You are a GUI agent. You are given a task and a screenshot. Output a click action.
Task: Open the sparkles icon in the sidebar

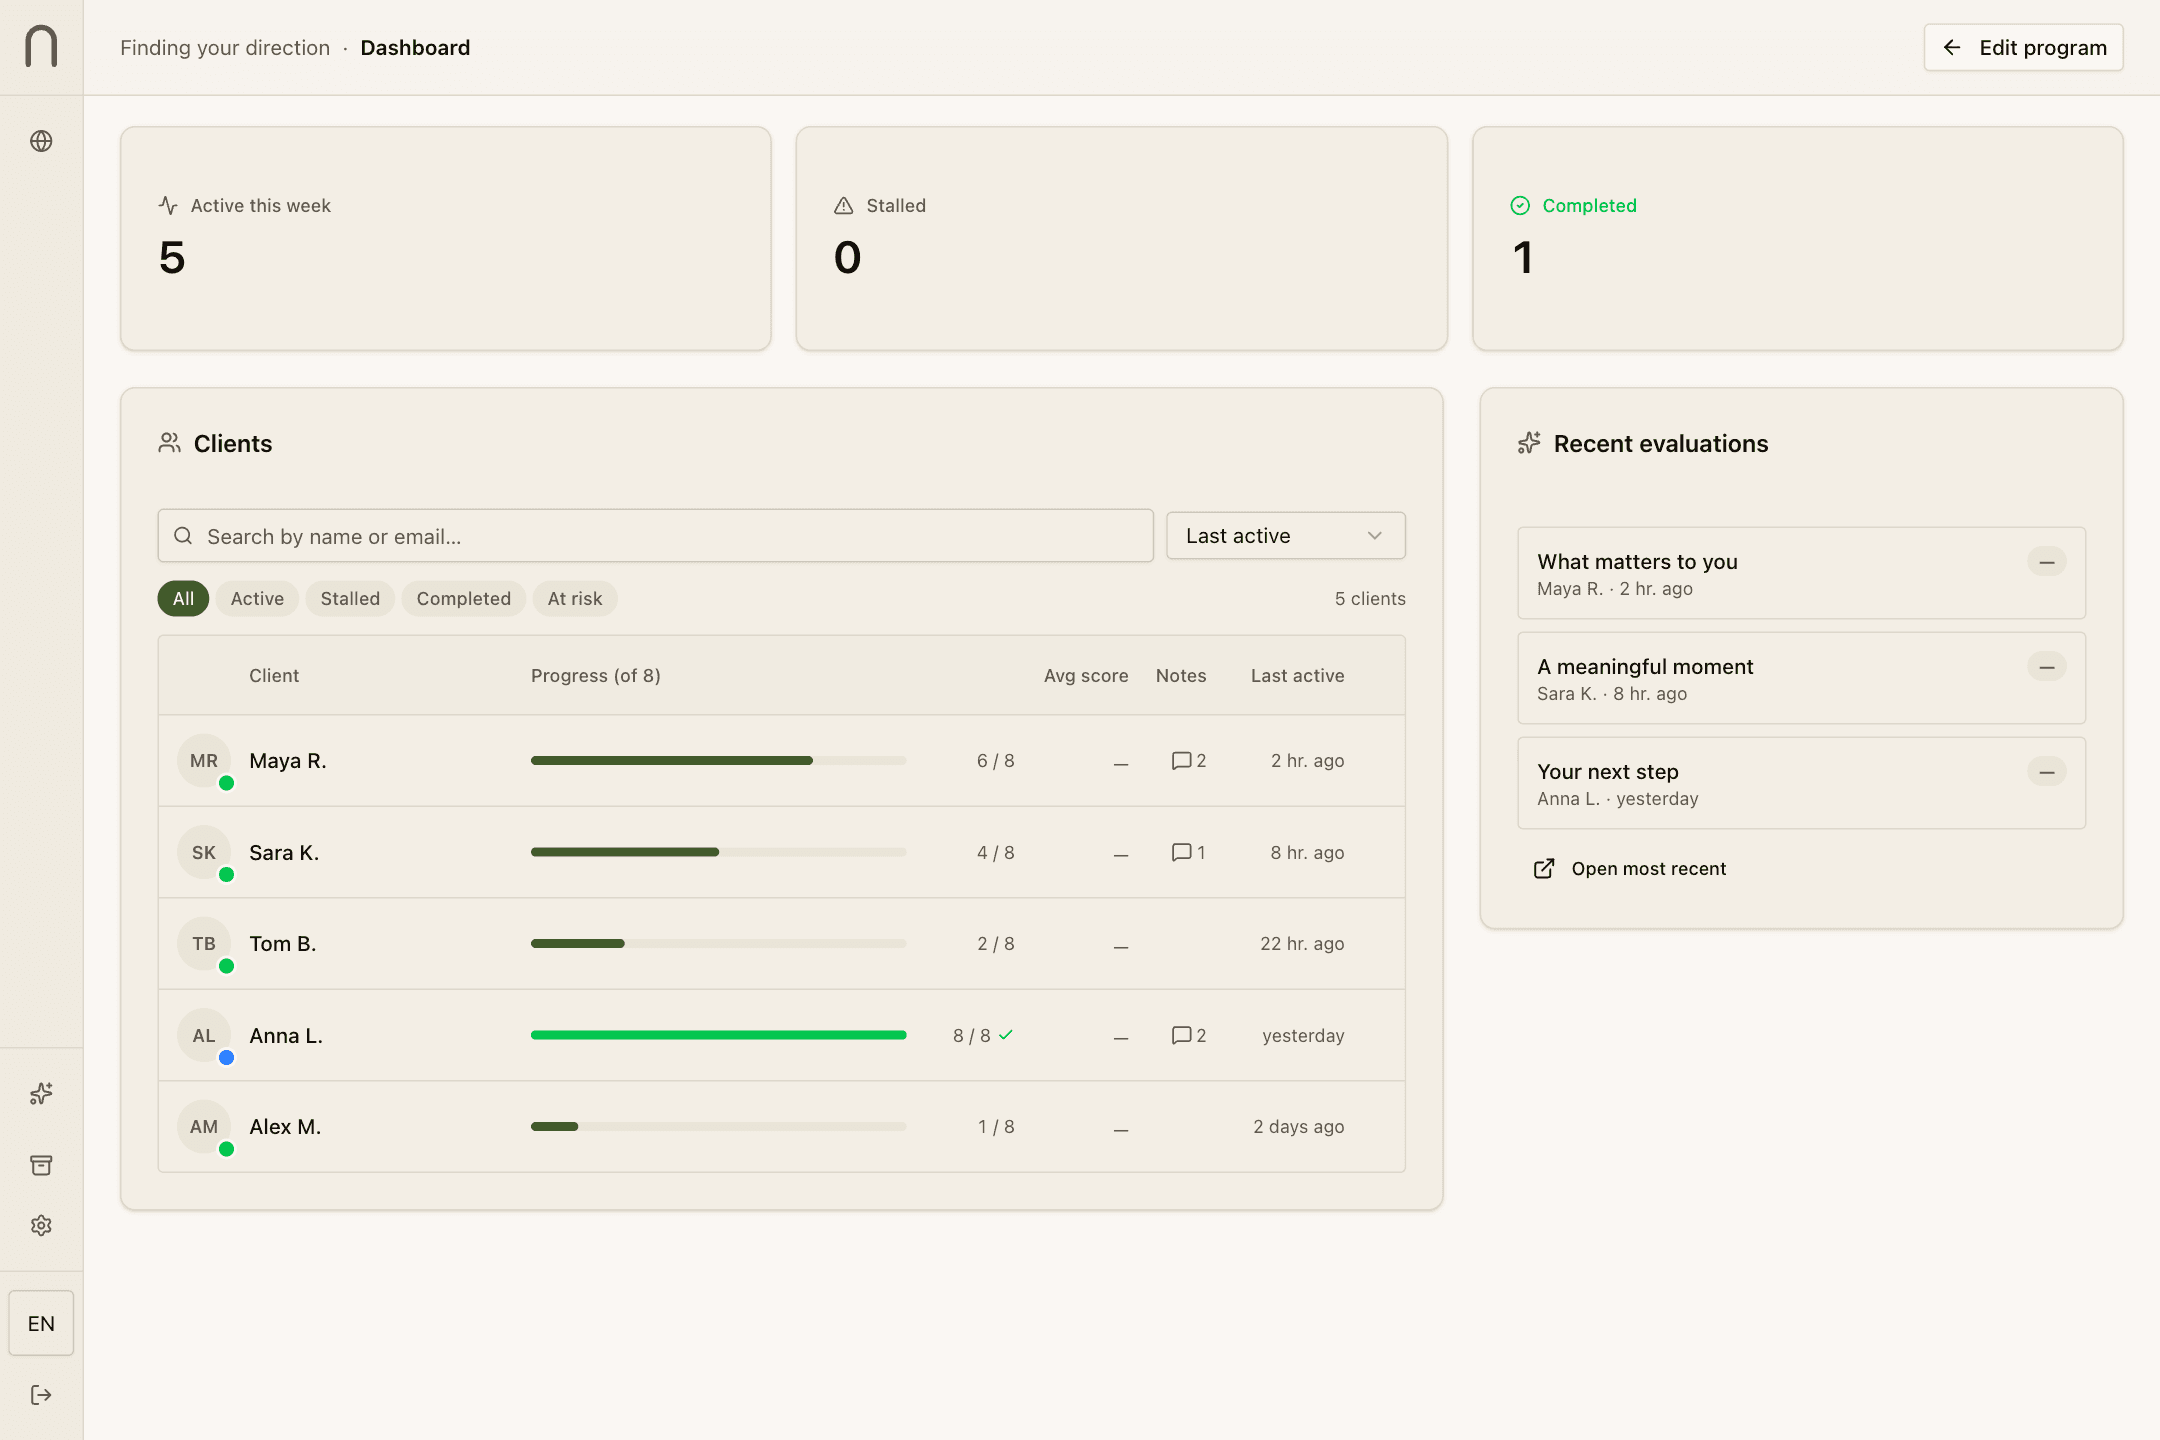pyautogui.click(x=41, y=1094)
